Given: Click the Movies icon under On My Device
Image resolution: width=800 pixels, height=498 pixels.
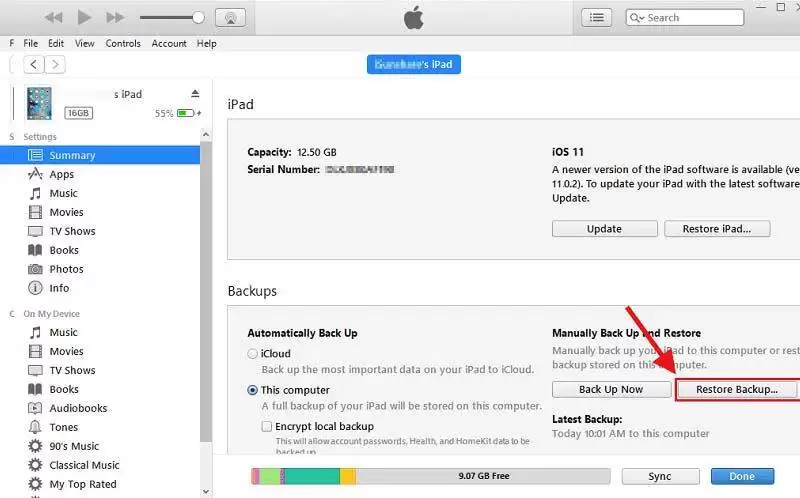Looking at the screenshot, I should pos(35,352).
